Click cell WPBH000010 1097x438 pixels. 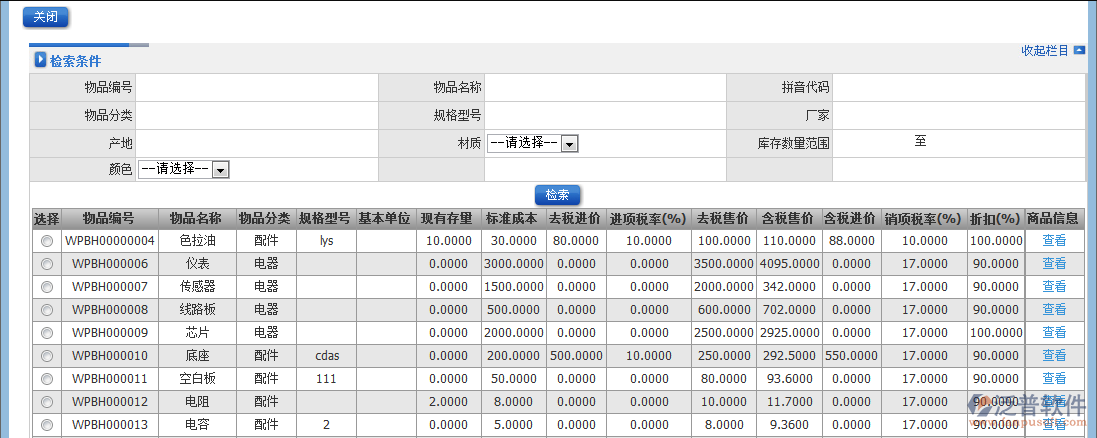(x=110, y=355)
